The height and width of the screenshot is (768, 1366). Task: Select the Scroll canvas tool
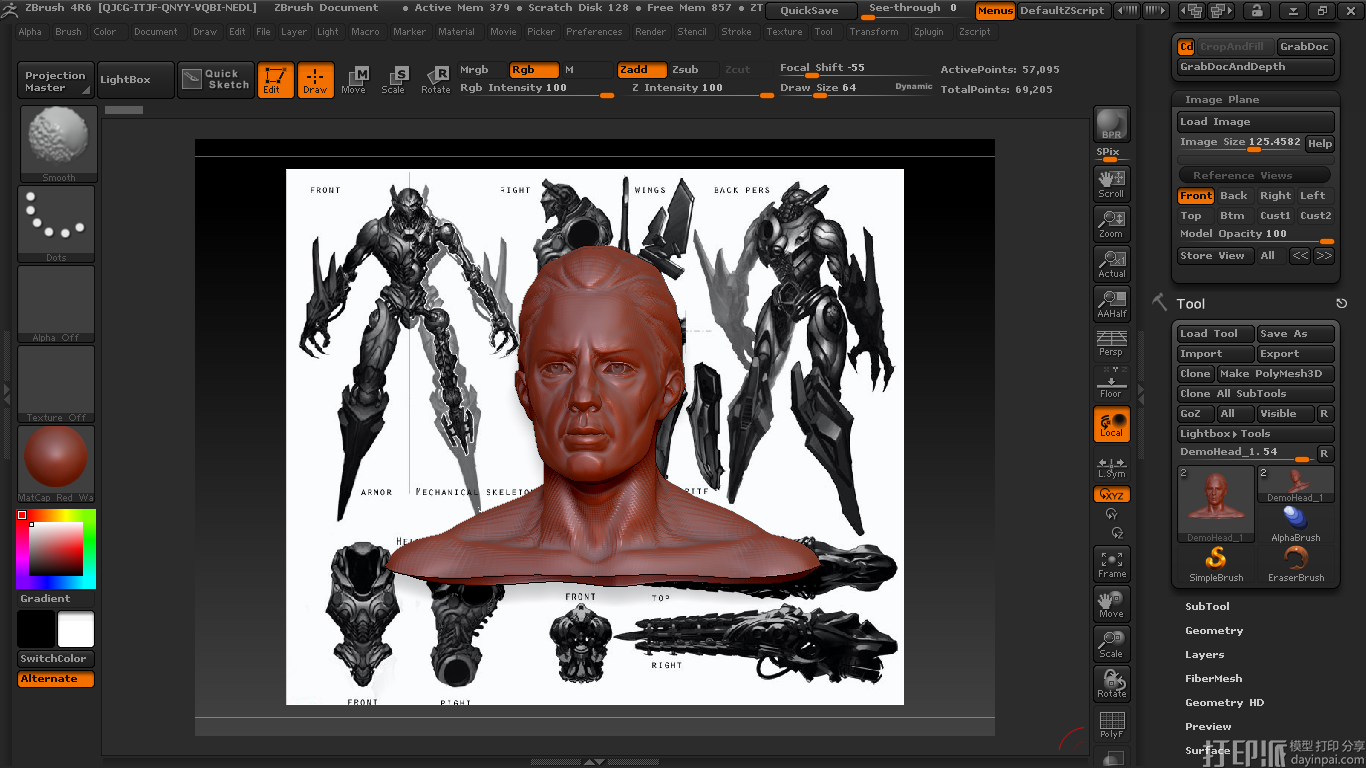pos(1112,183)
